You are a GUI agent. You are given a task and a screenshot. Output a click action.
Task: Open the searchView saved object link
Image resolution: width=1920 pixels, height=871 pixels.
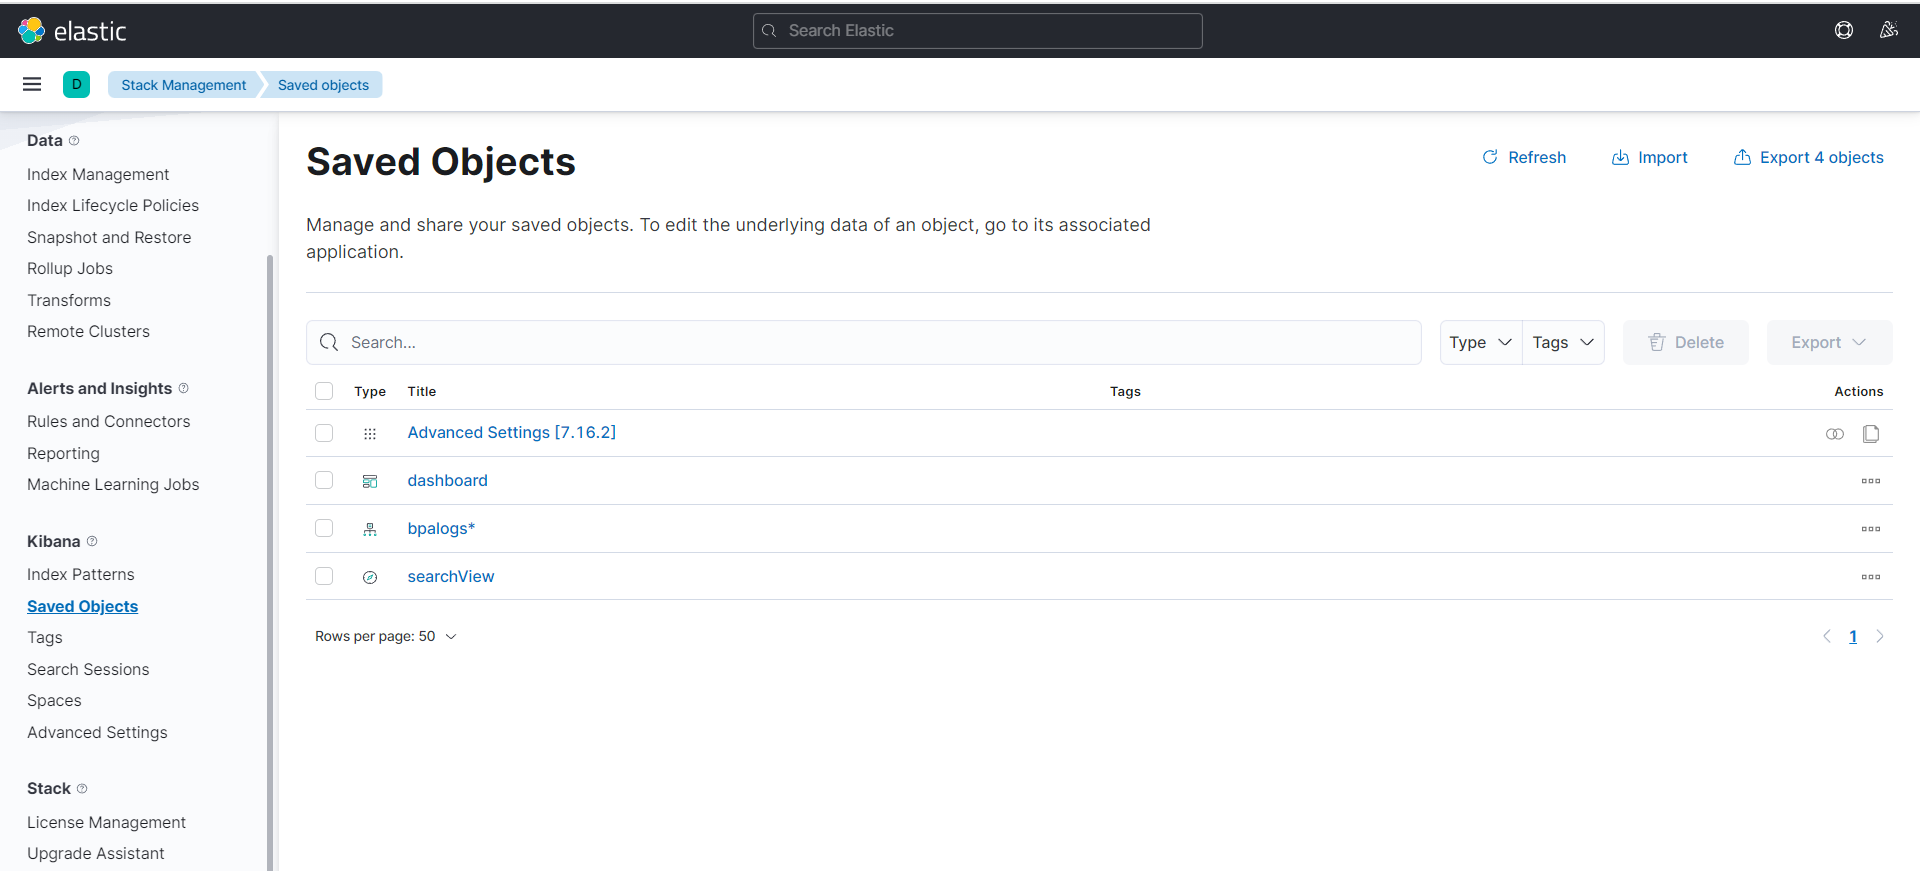451,577
